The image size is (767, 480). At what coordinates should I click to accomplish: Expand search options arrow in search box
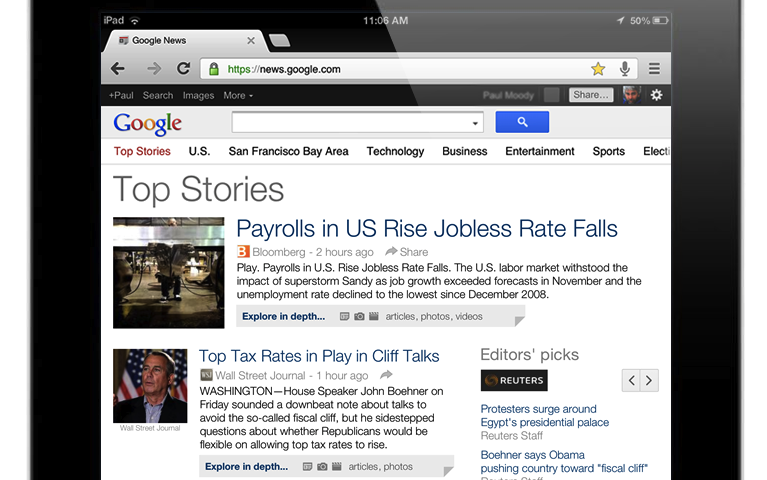475,123
